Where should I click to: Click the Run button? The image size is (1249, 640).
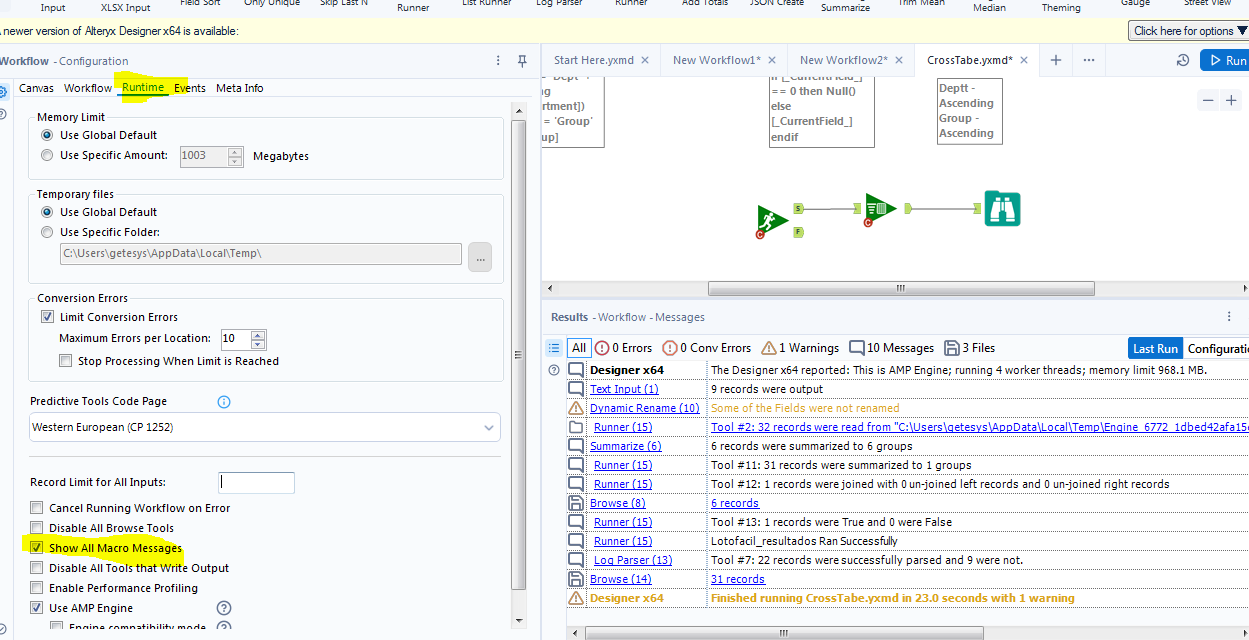[1227, 60]
